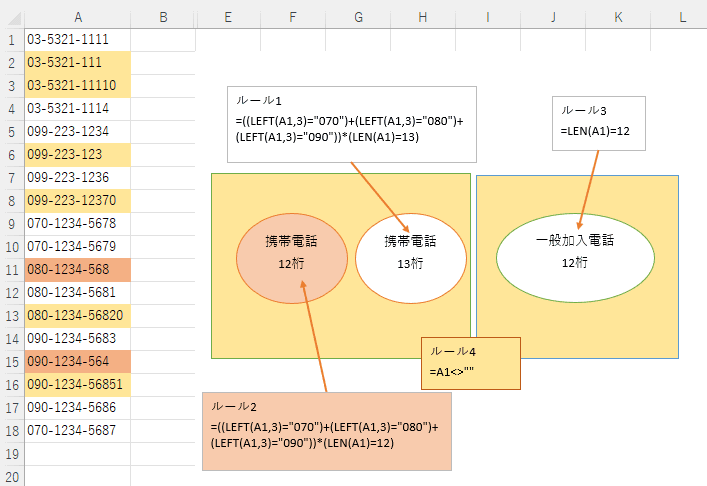The height and width of the screenshot is (486, 707).
Task: Click cell with 099-223-1234
Action: [78, 132]
